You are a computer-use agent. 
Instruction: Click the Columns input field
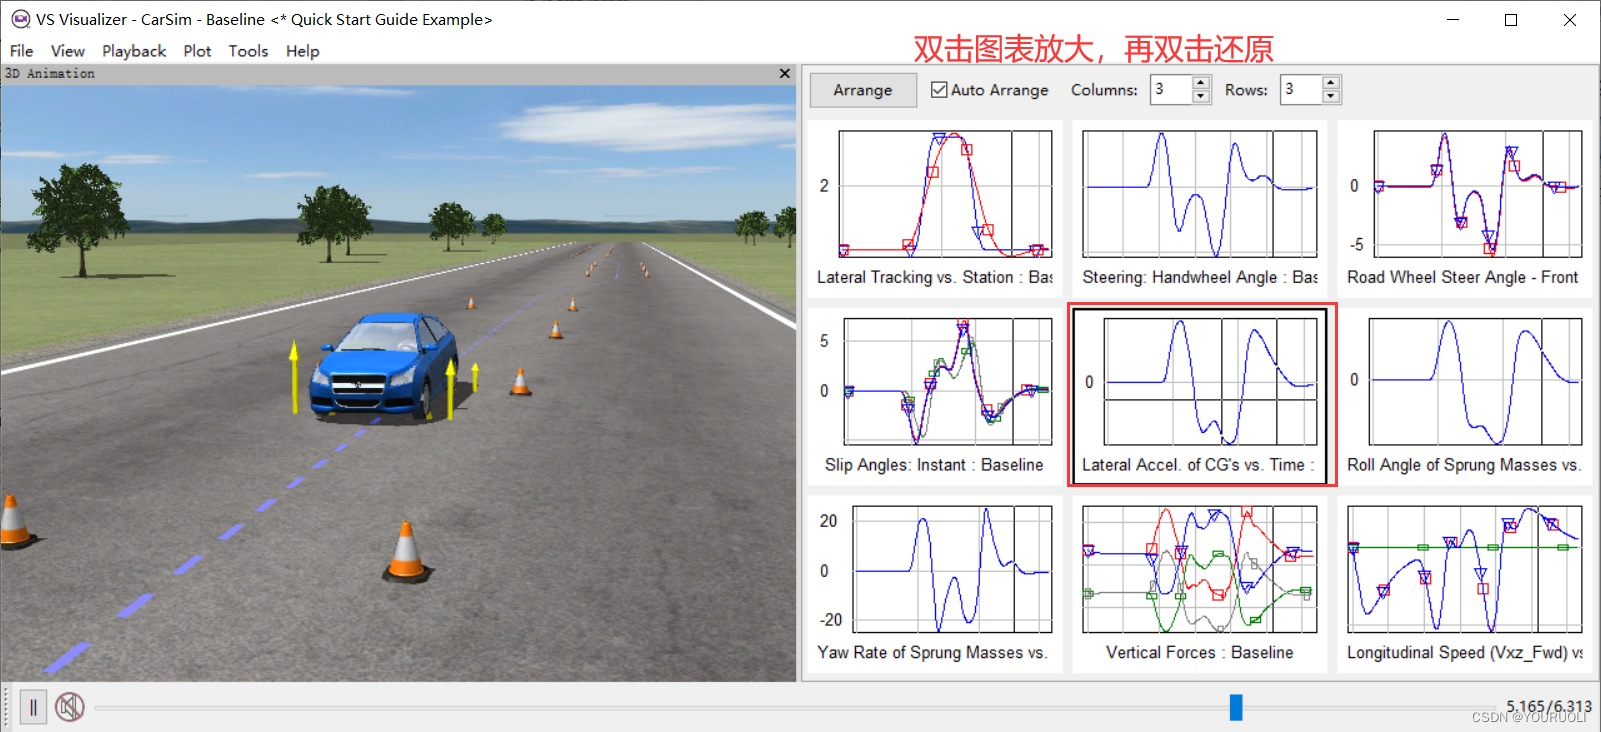point(1171,90)
